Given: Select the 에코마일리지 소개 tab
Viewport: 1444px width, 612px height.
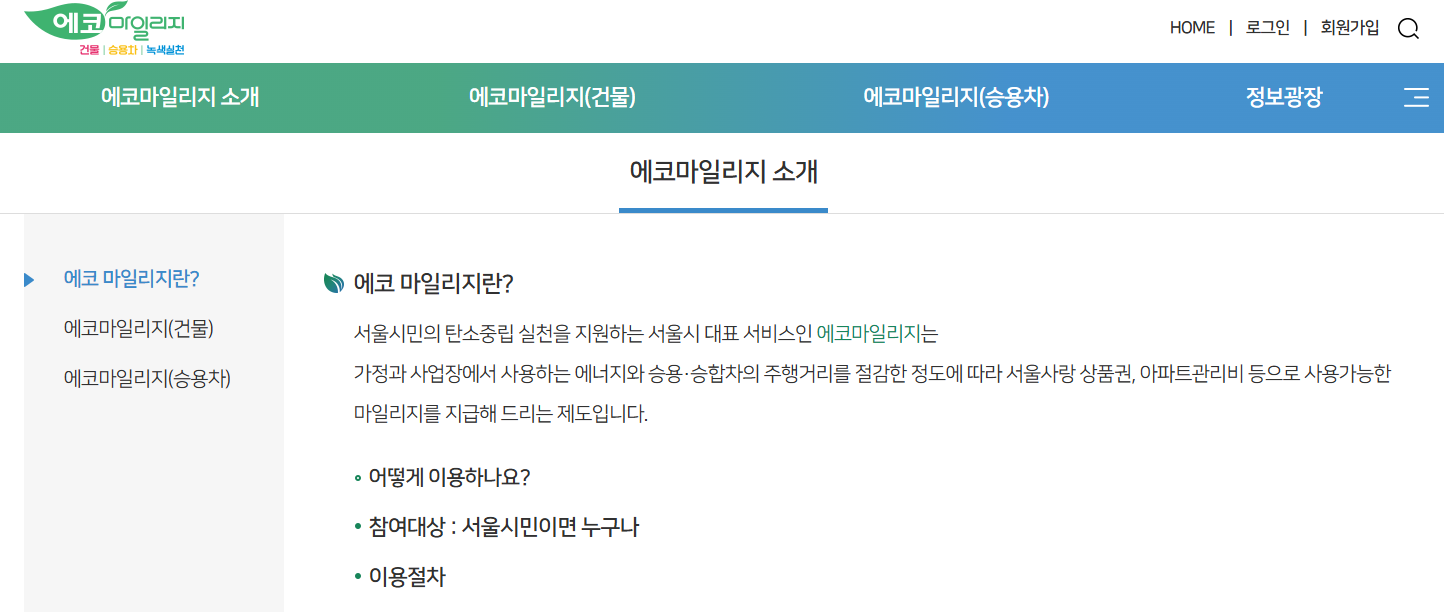Looking at the screenshot, I should [x=723, y=172].
